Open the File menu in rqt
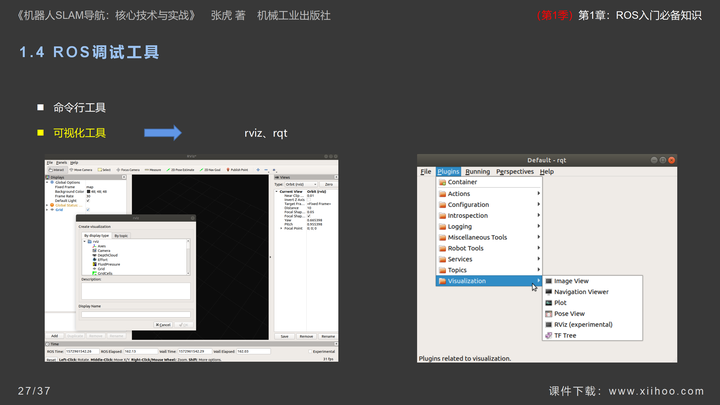Viewport: 720px width, 405px height. coord(426,172)
